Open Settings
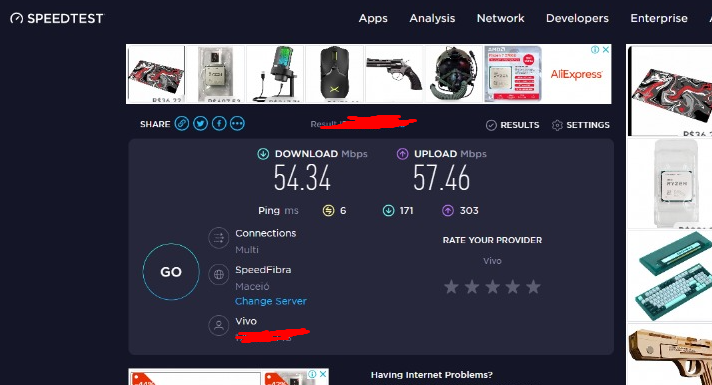 [x=581, y=125]
